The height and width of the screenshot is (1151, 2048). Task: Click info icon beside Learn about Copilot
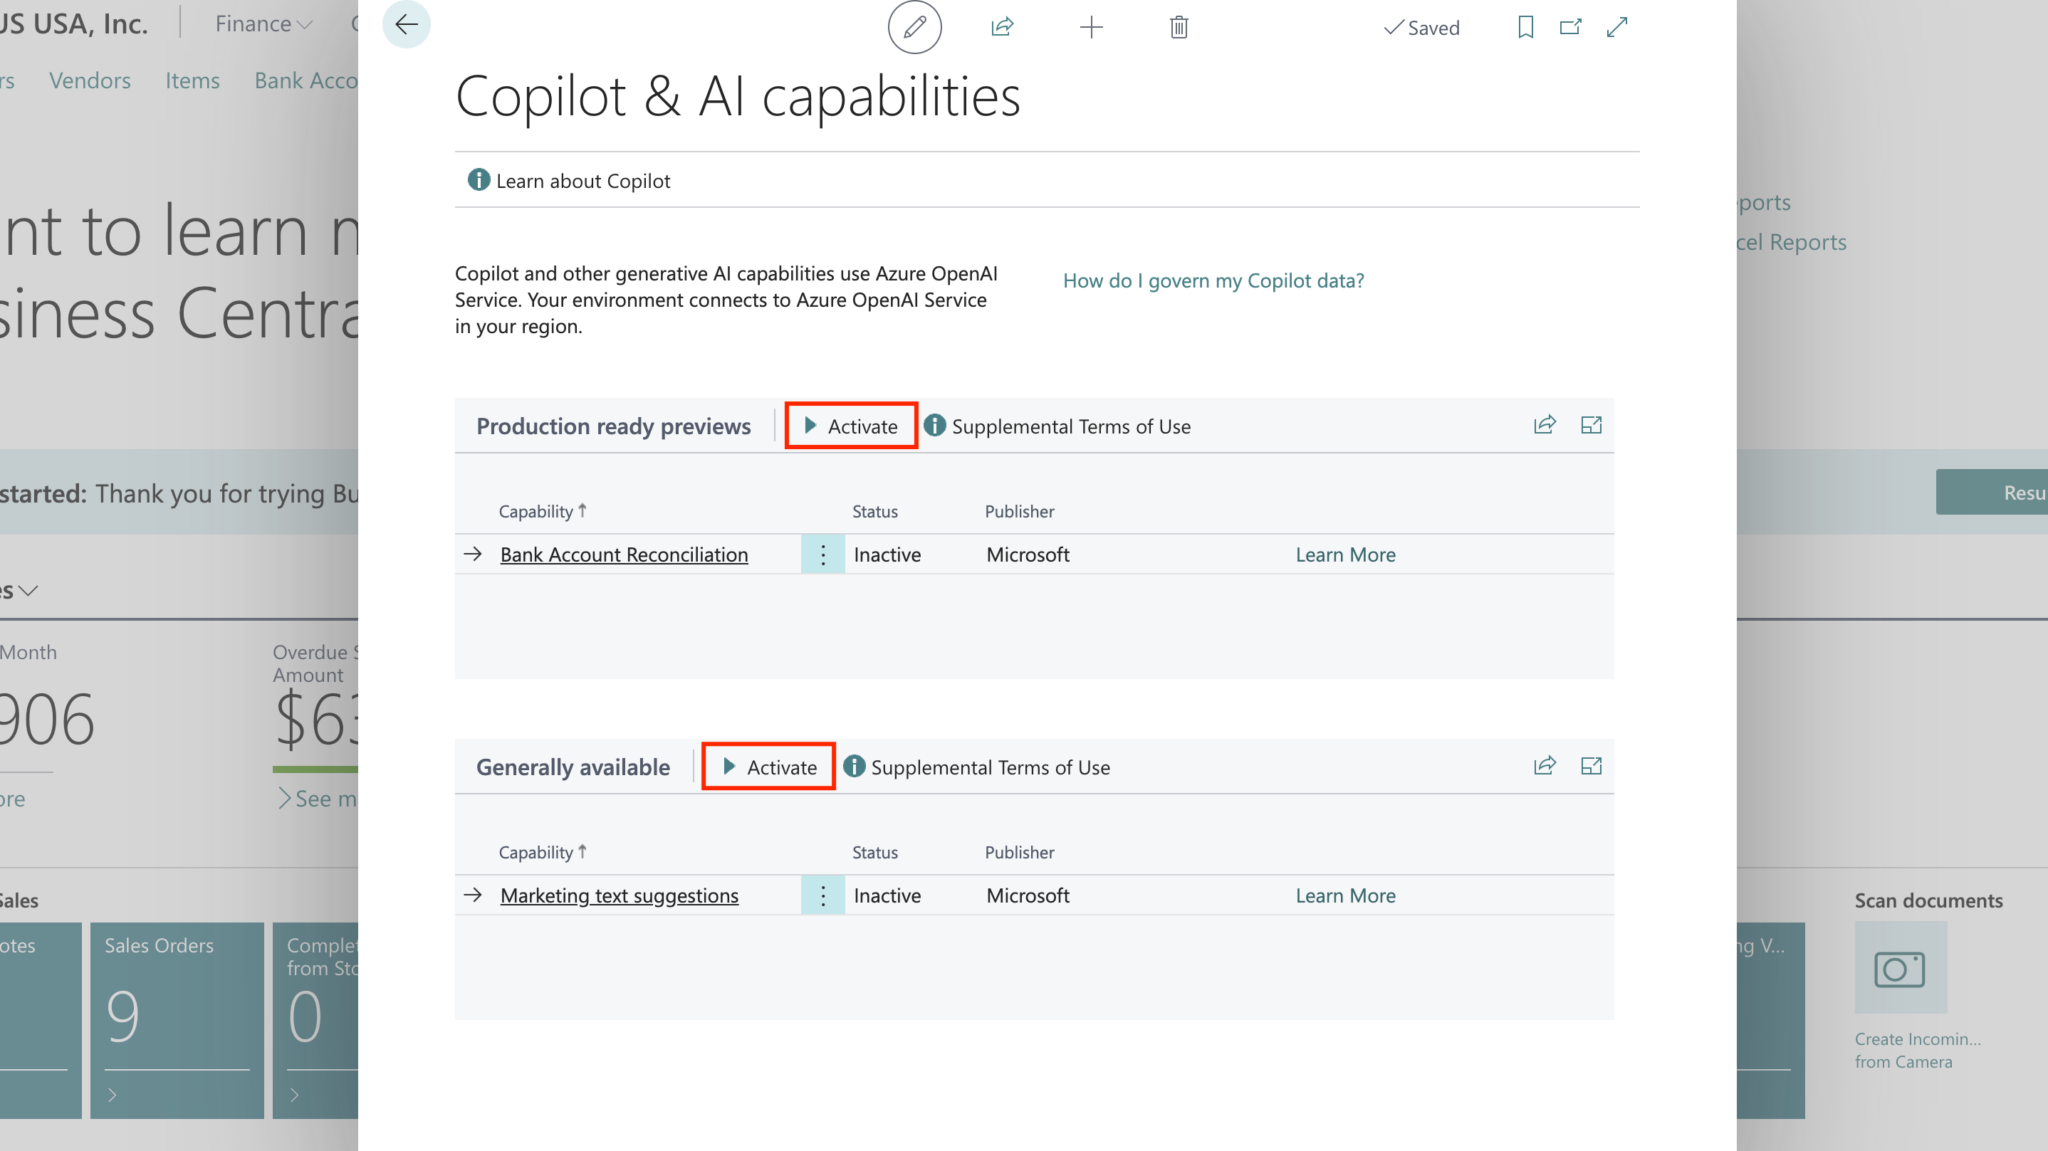(479, 180)
